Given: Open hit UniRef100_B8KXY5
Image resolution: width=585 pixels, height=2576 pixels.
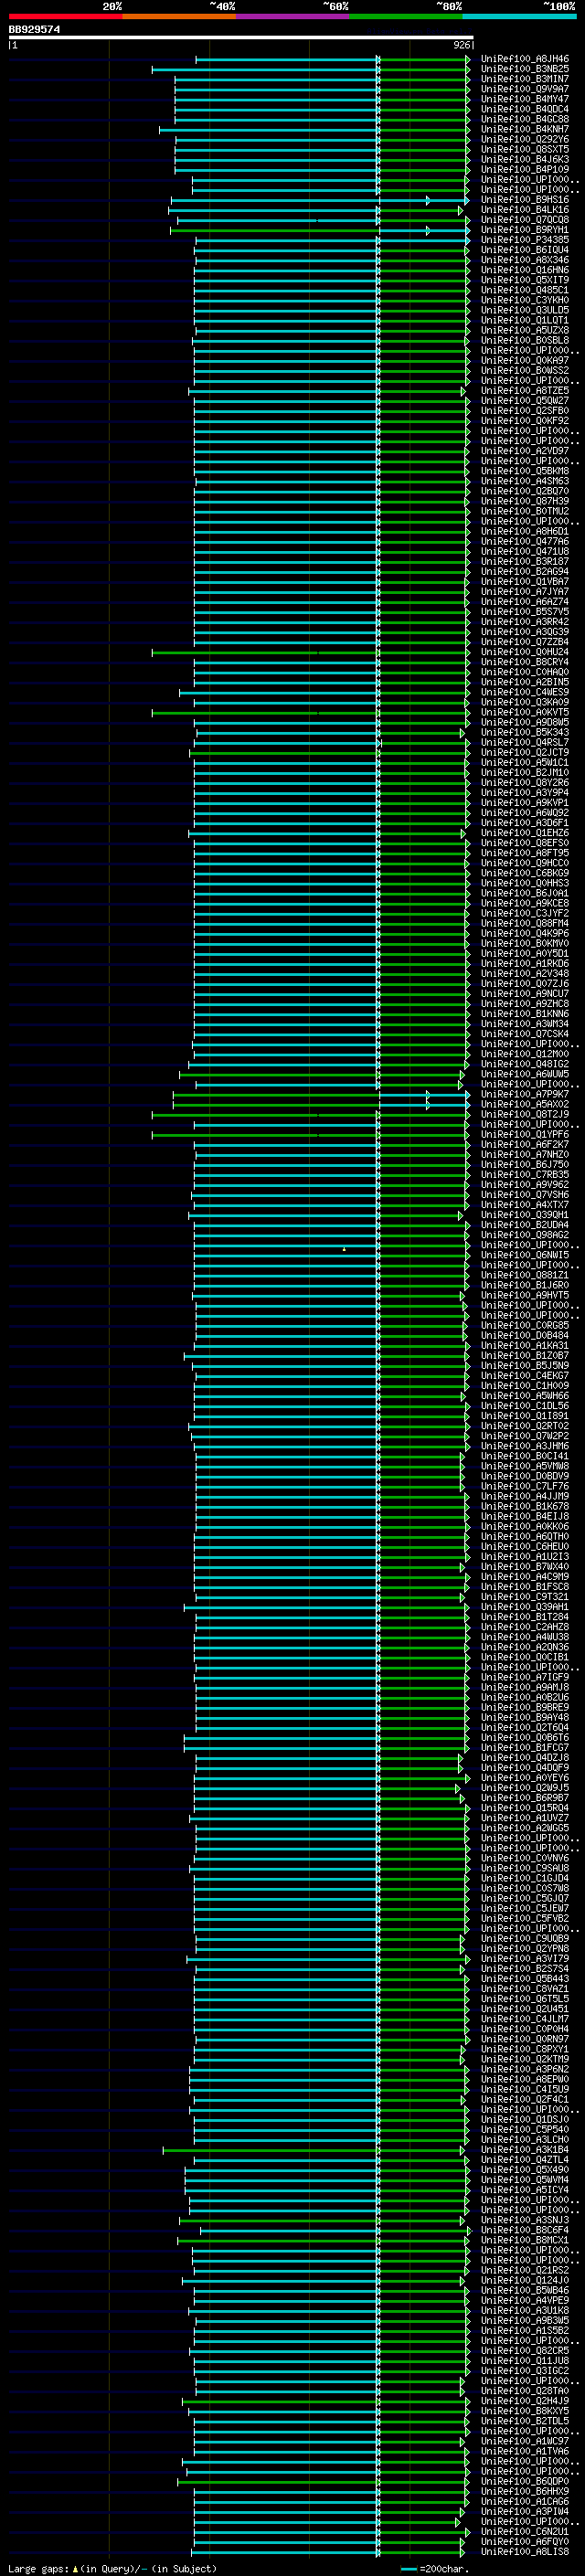Looking at the screenshot, I should point(525,2411).
